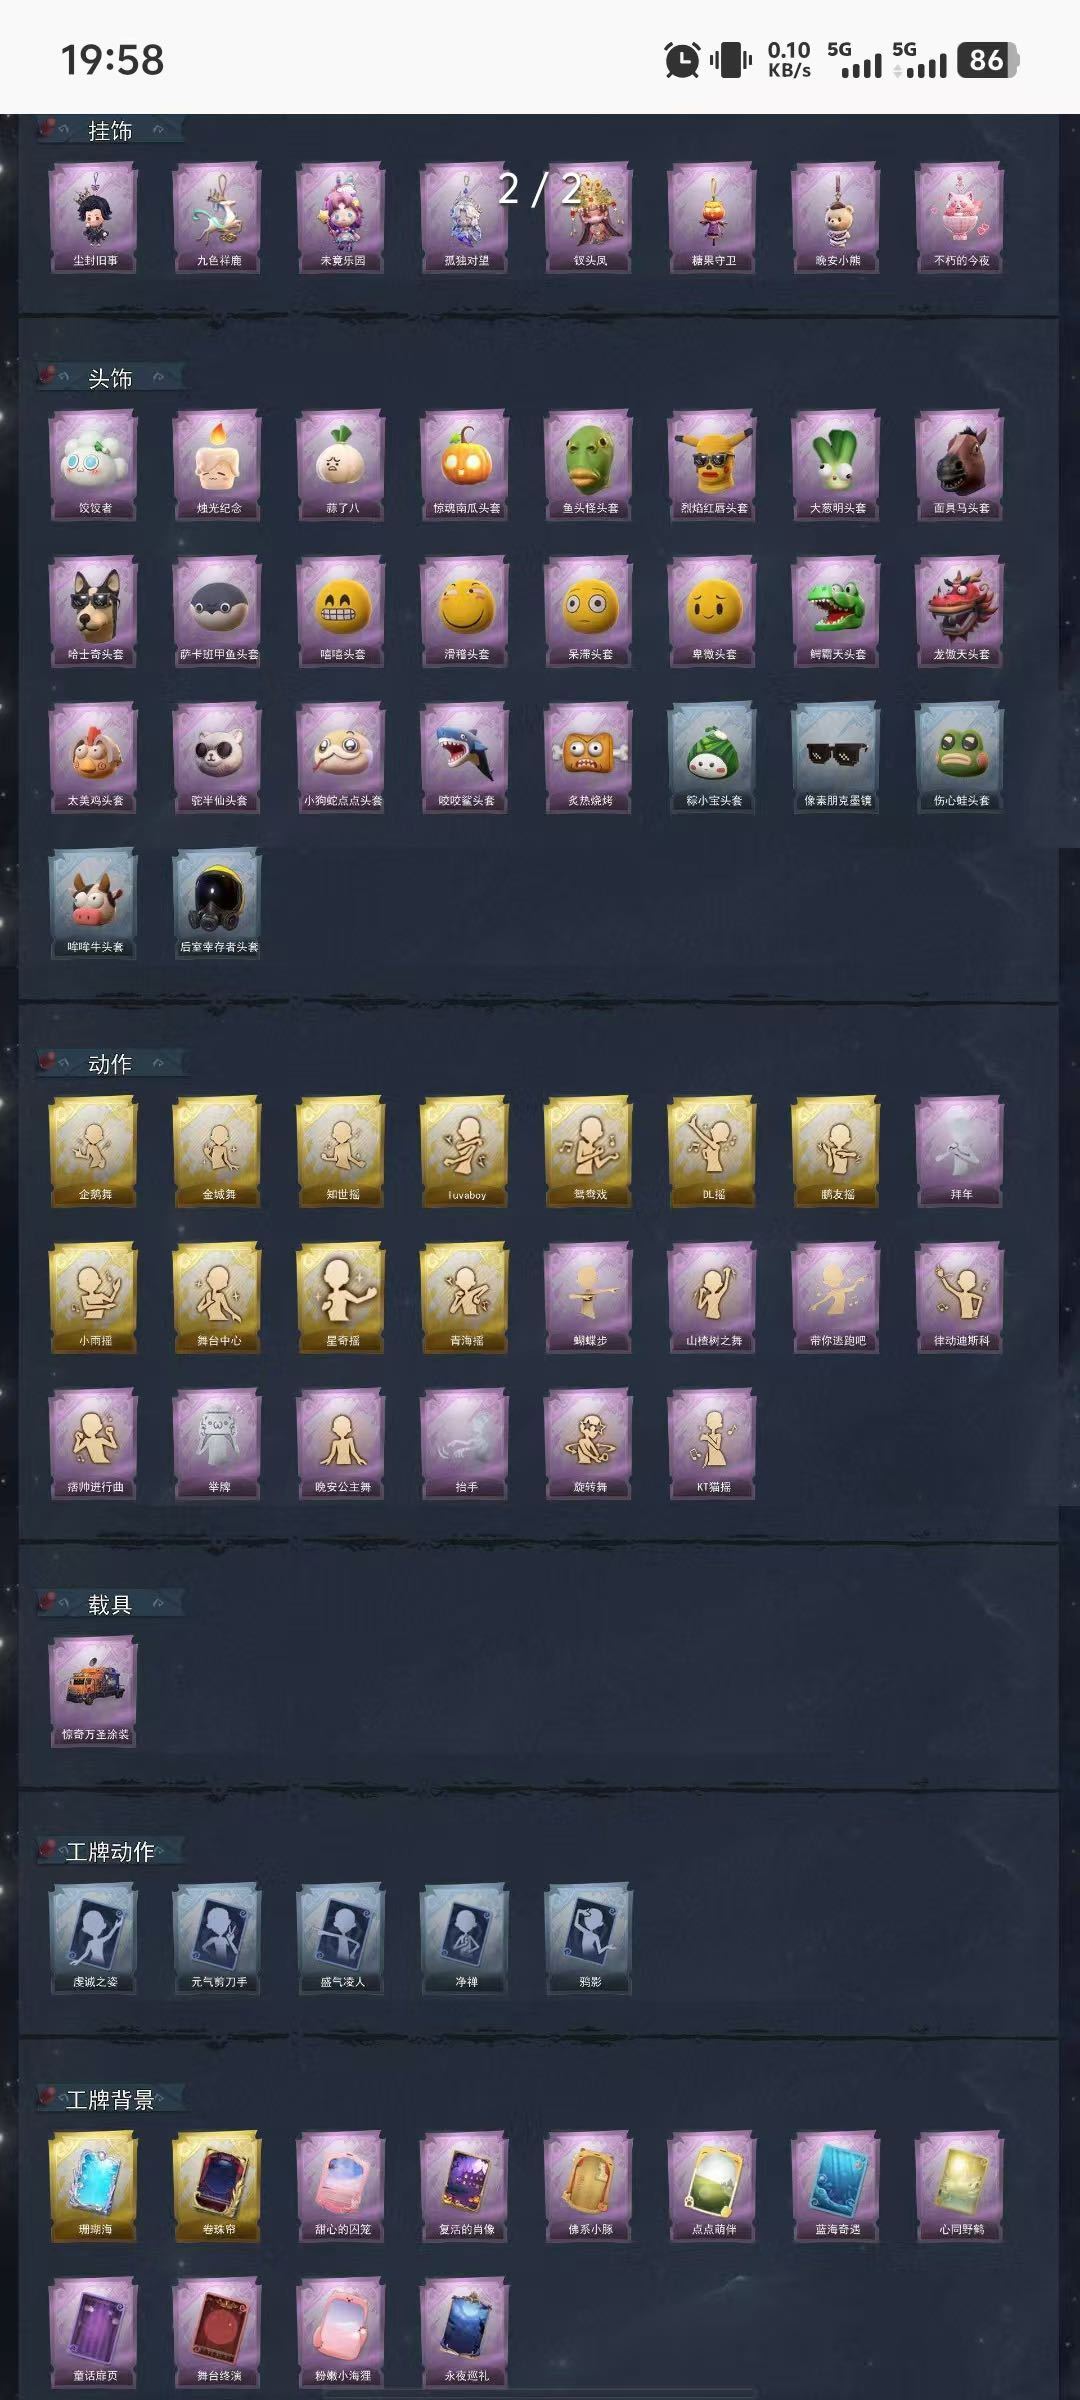Select the sad green frog headgear
1080x2400 pixels.
pyautogui.click(x=961, y=757)
